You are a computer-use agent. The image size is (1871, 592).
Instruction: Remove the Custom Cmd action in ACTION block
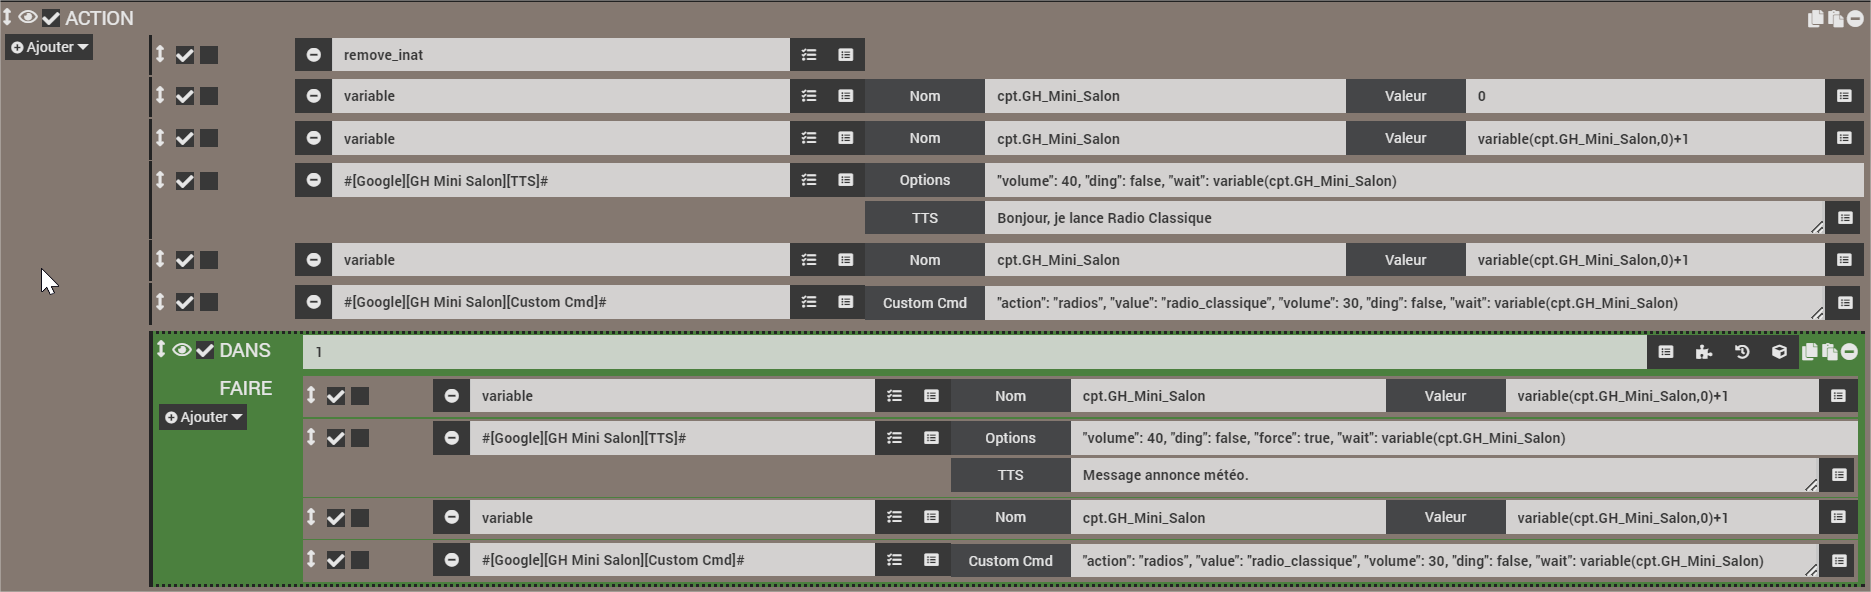[x=314, y=302]
